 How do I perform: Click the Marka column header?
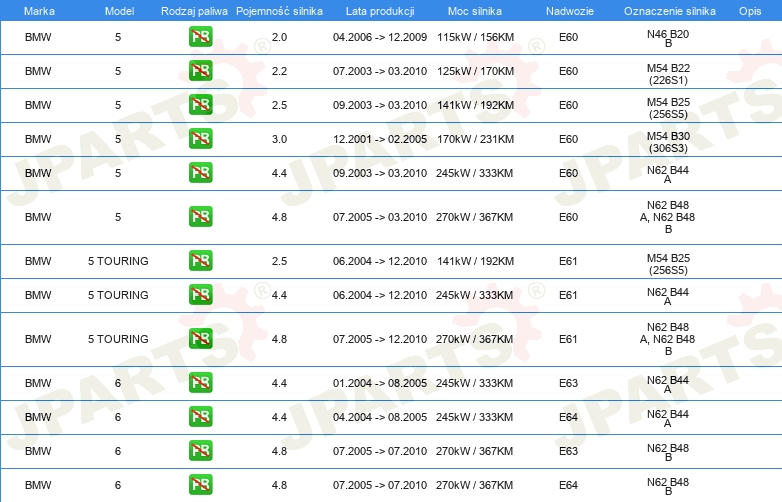39,11
